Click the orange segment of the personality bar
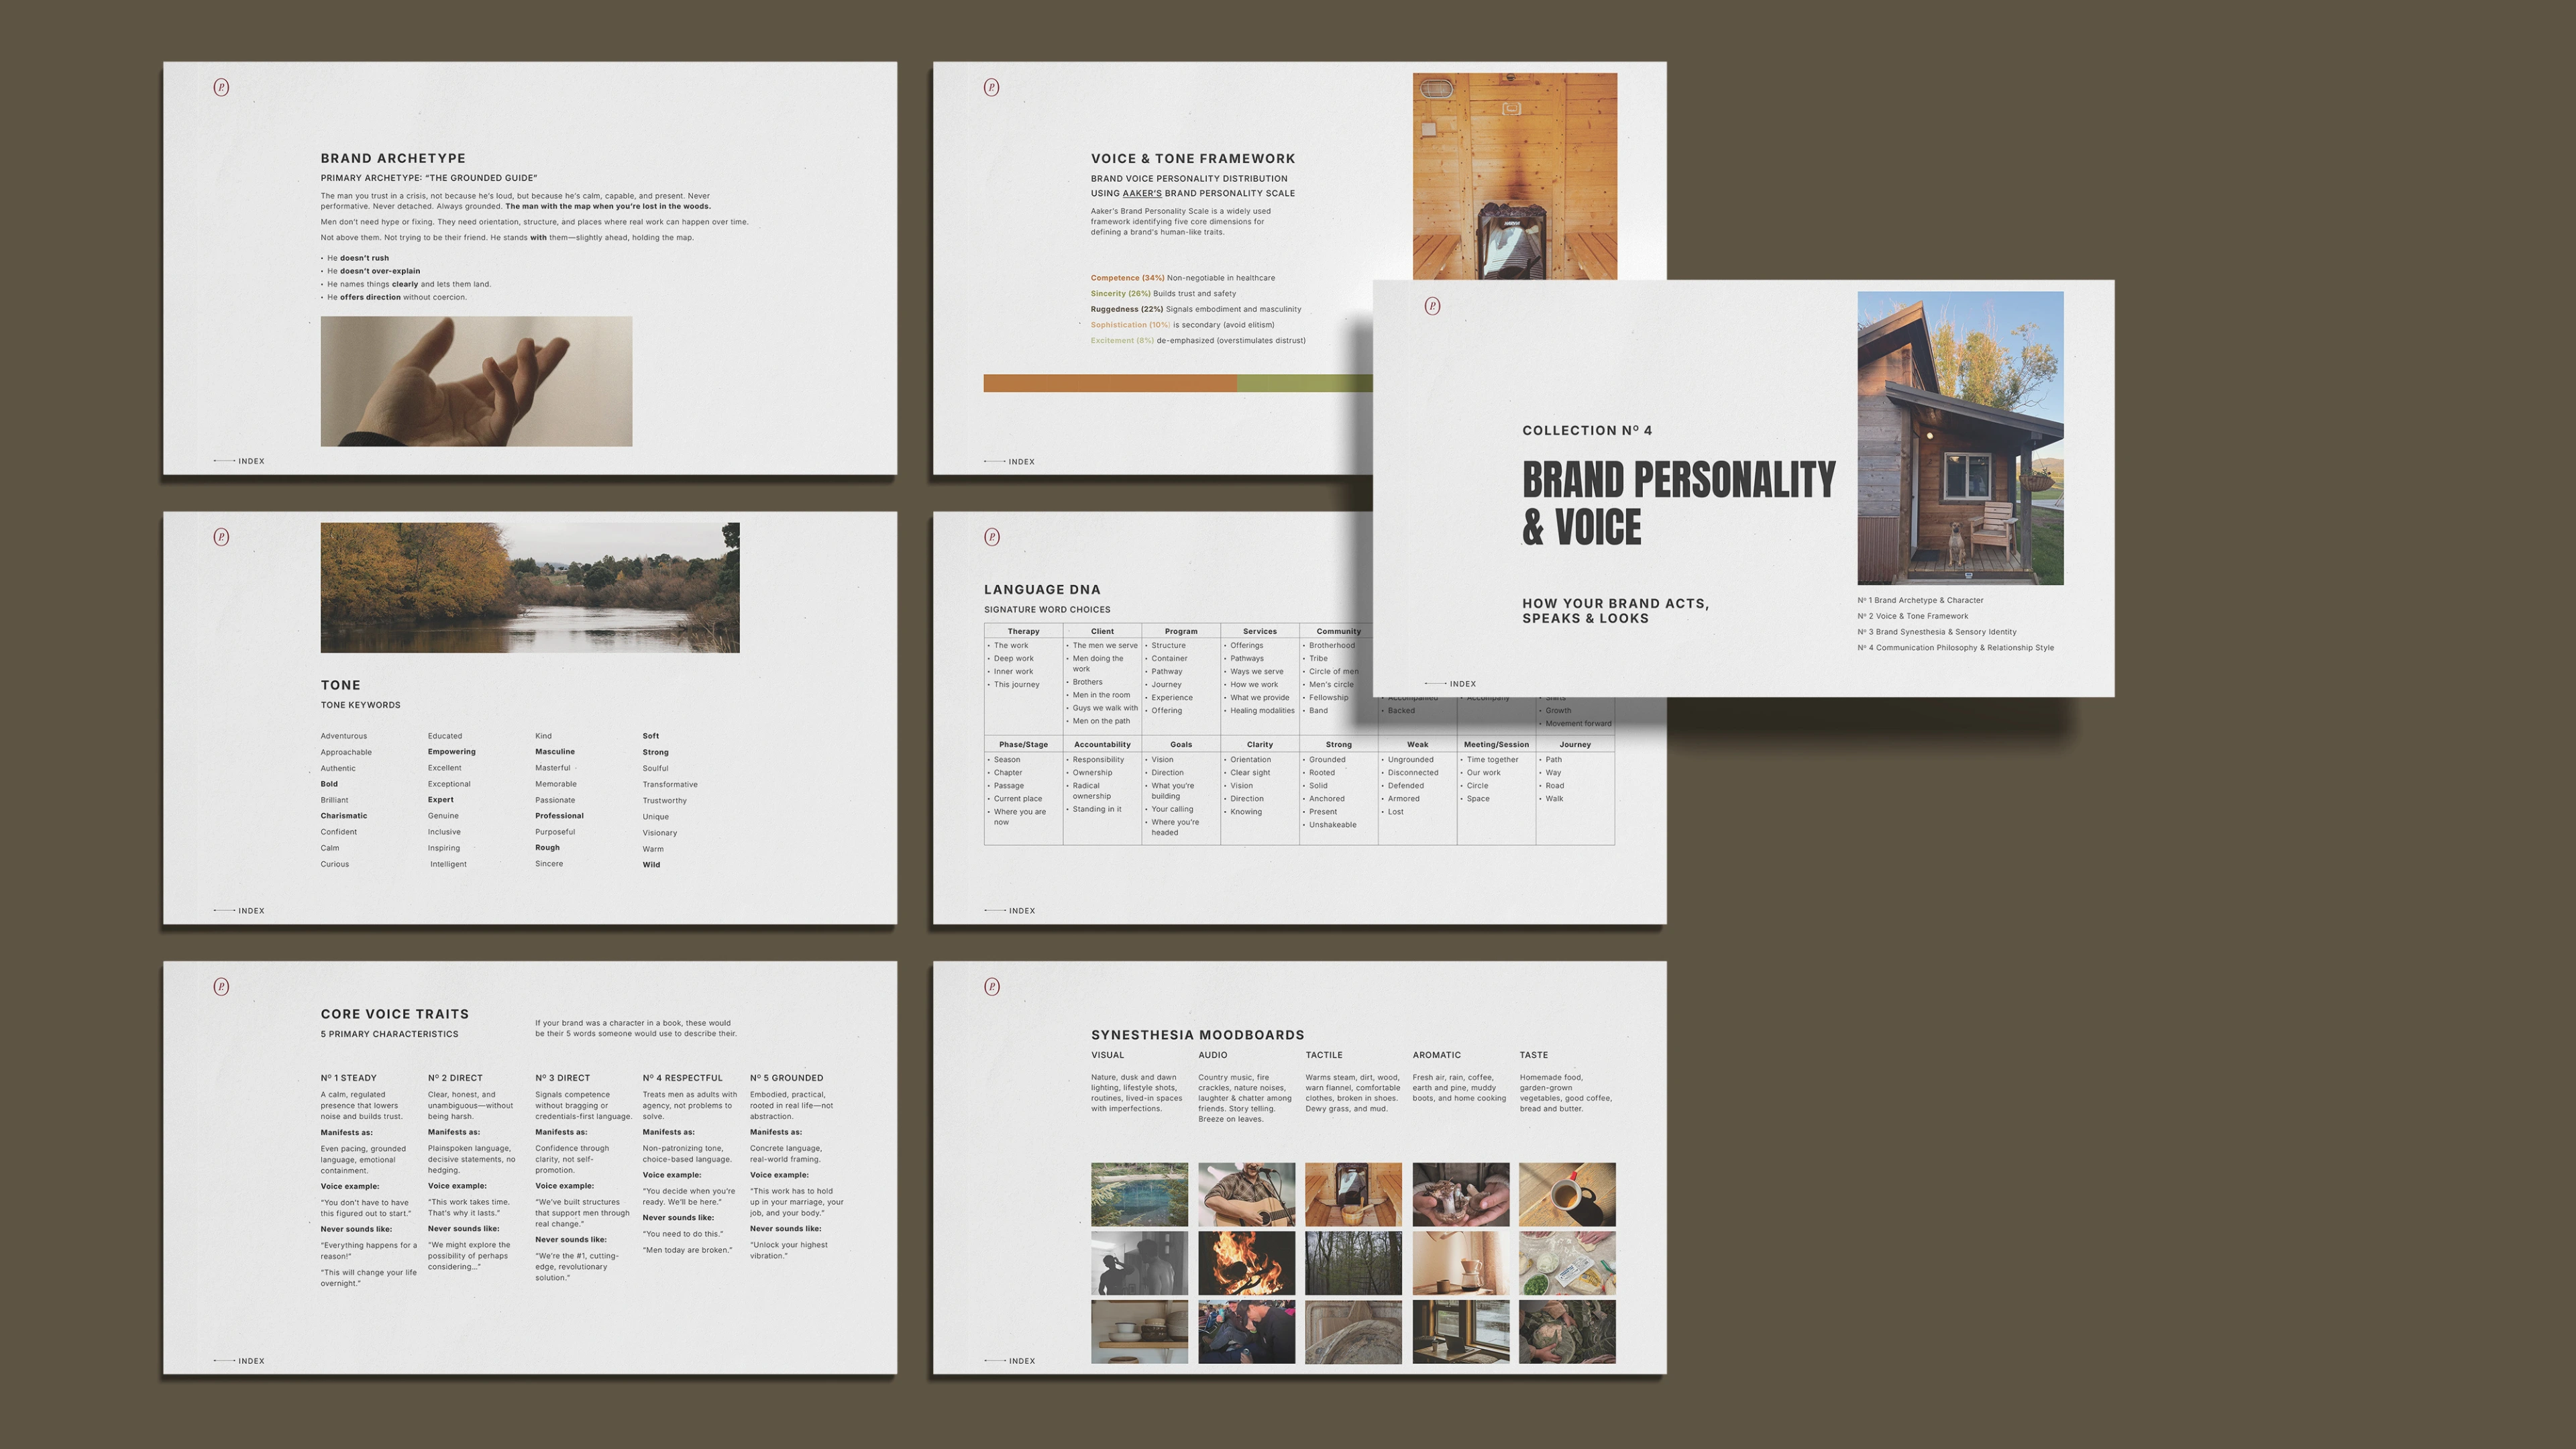The width and height of the screenshot is (2576, 1449). (1110, 383)
